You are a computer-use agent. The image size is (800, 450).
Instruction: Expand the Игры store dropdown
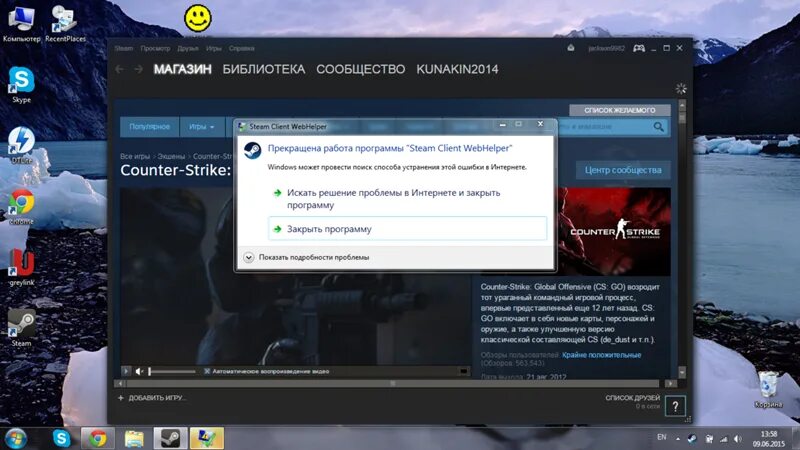tap(202, 127)
